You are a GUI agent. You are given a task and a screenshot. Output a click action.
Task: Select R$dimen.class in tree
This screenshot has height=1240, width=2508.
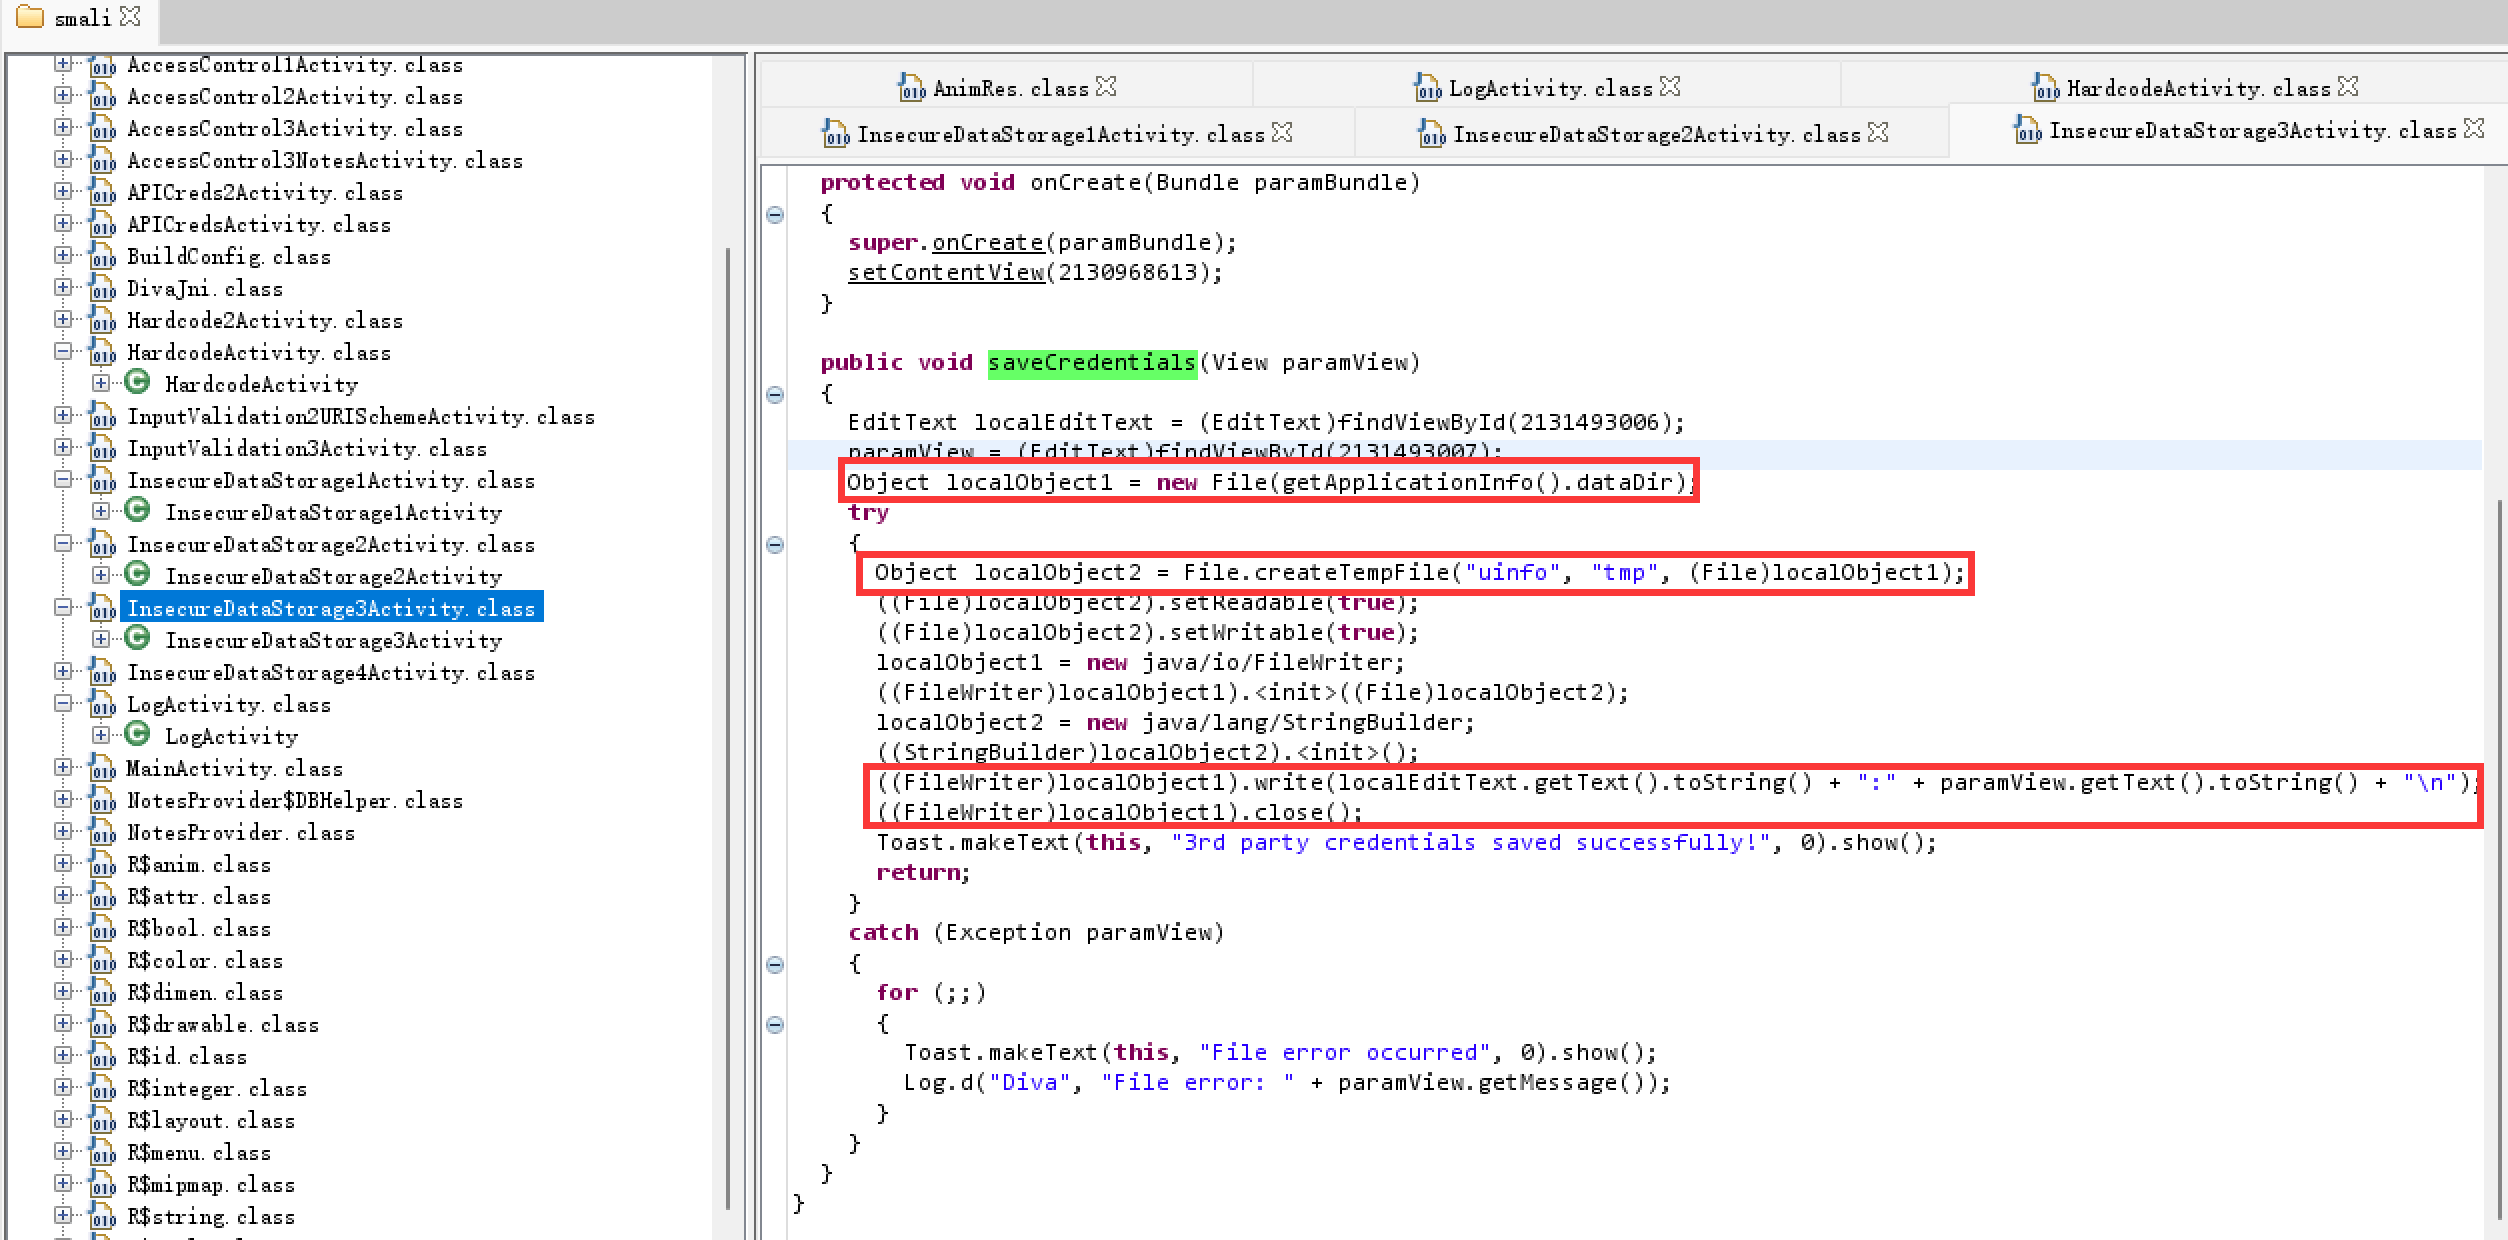(x=205, y=992)
